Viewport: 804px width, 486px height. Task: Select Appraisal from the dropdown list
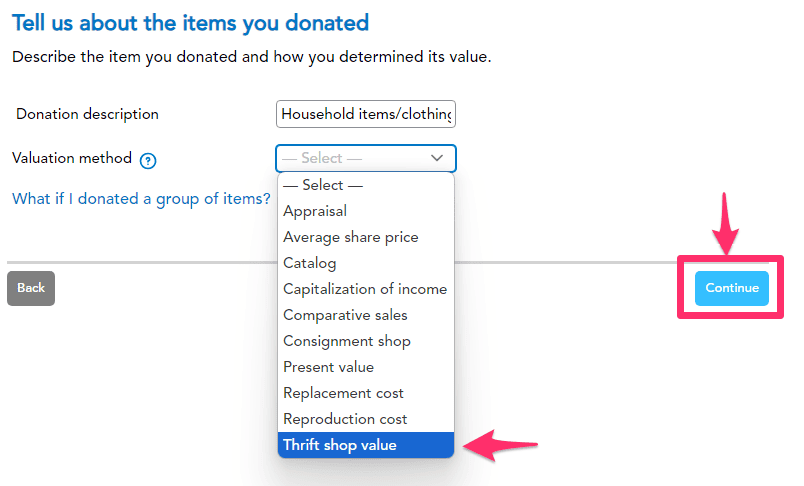click(315, 211)
